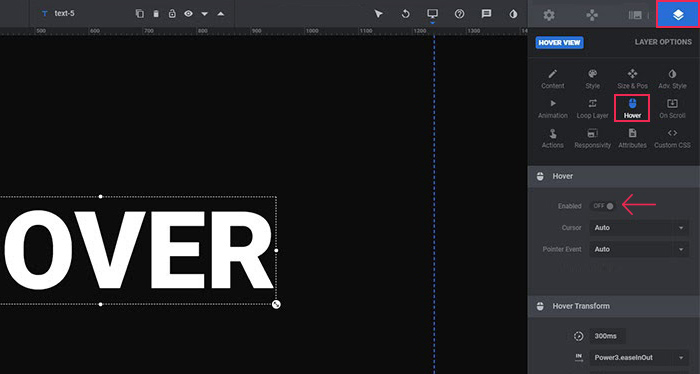Delete the text-5 layer via trash icon

(x=156, y=13)
